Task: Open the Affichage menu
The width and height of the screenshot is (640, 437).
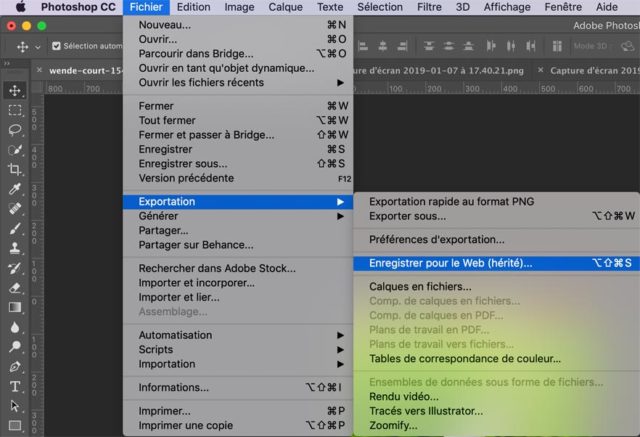Action: (x=507, y=7)
